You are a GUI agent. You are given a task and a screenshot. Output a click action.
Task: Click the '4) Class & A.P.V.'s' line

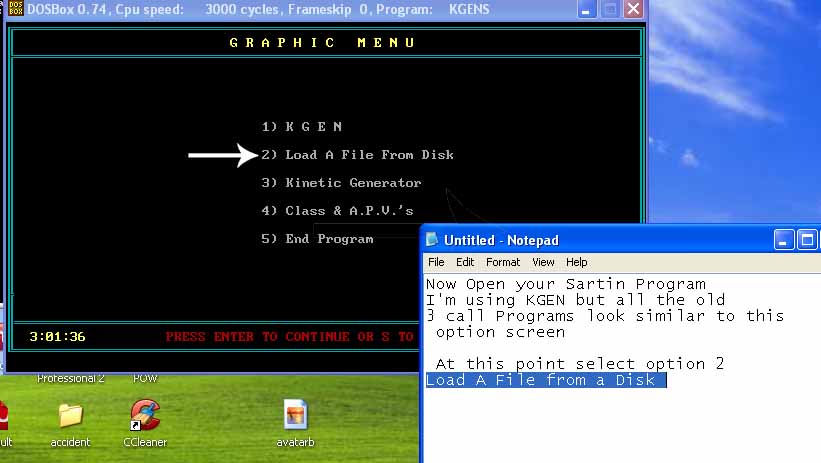[x=337, y=211]
